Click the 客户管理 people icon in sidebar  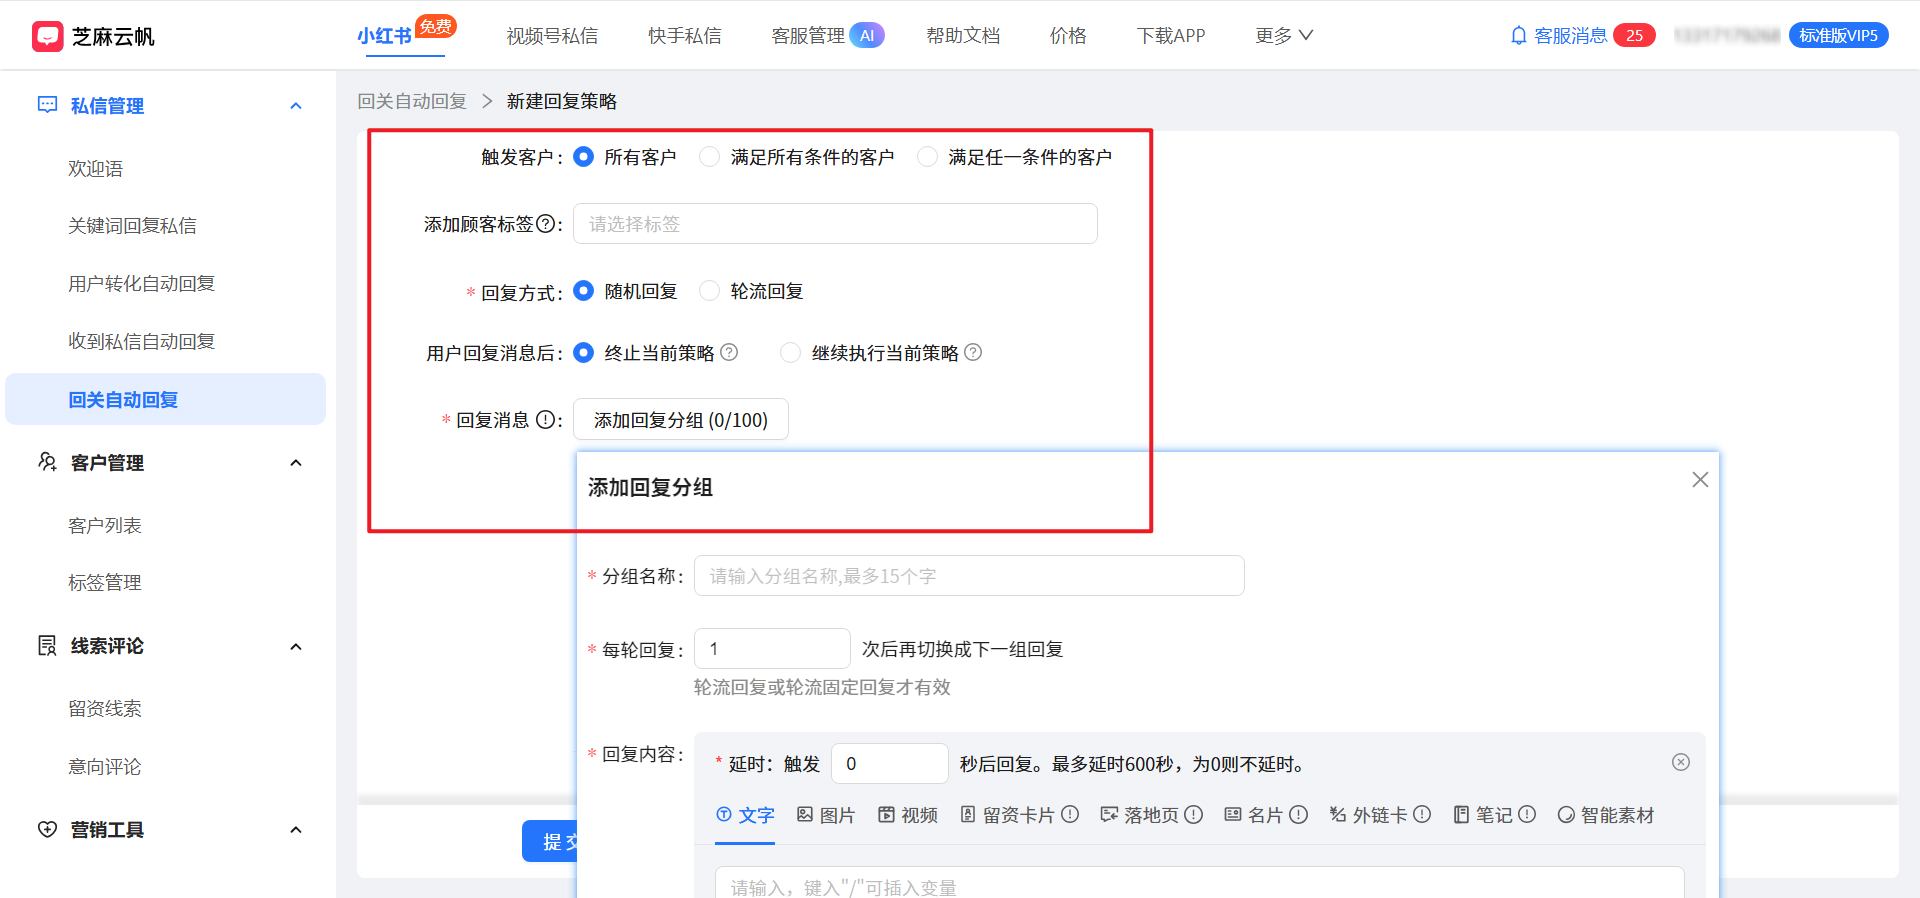click(47, 462)
